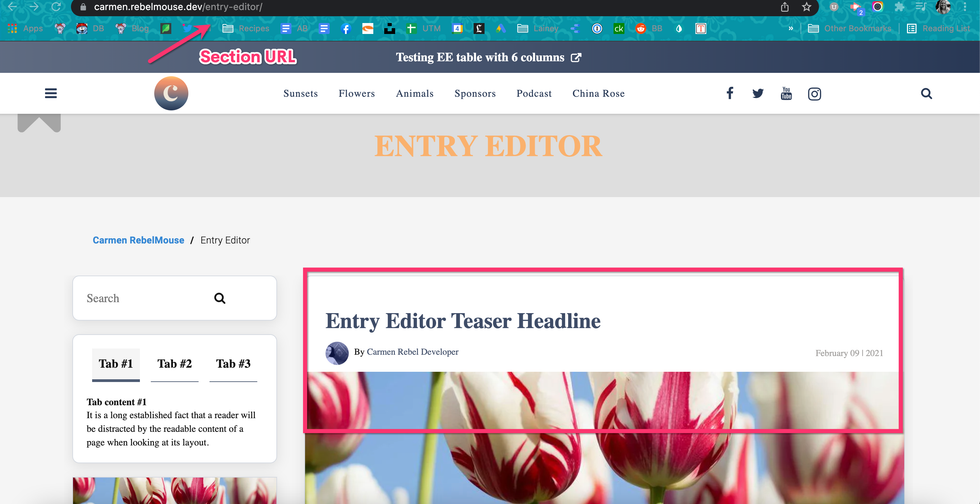The height and width of the screenshot is (504, 980).
Task: Switch to Tab #3 in sidebar
Action: tap(233, 364)
